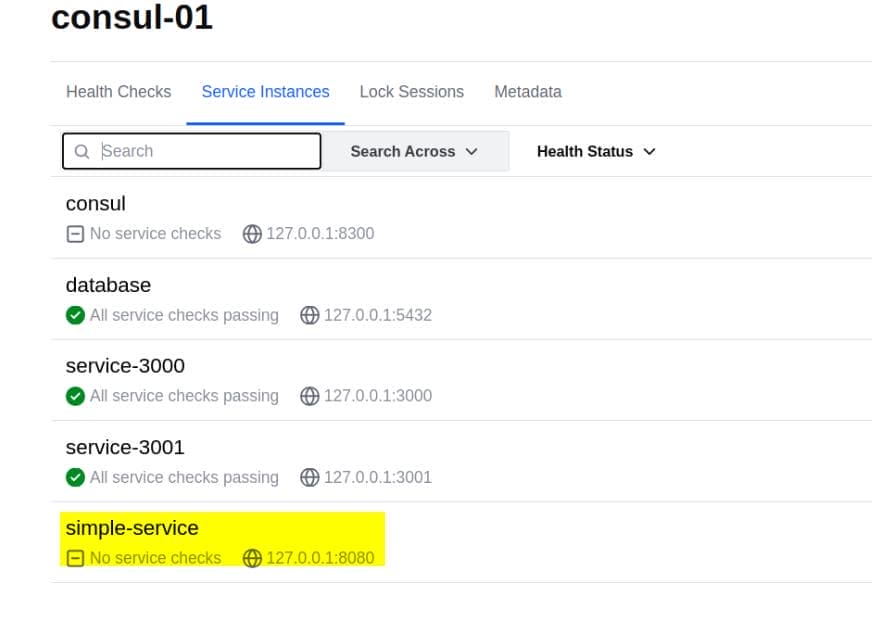
Task: Open the simple-service instance
Action: 132,528
